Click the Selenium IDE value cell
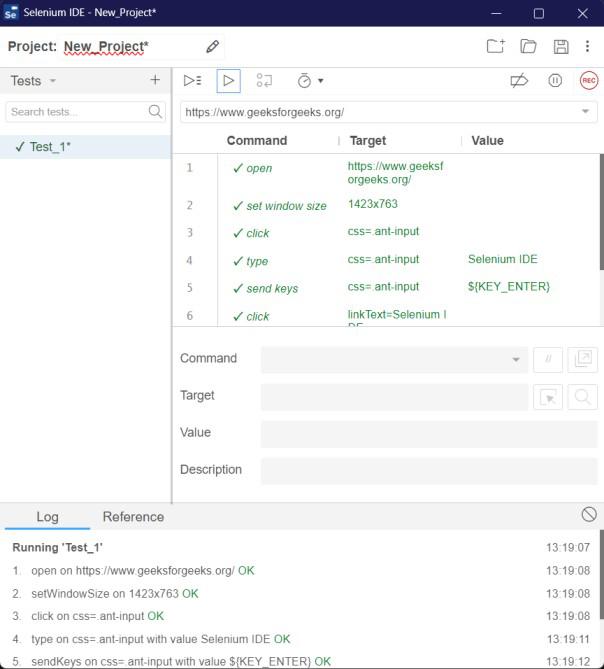The image size is (604, 669). [x=502, y=259]
